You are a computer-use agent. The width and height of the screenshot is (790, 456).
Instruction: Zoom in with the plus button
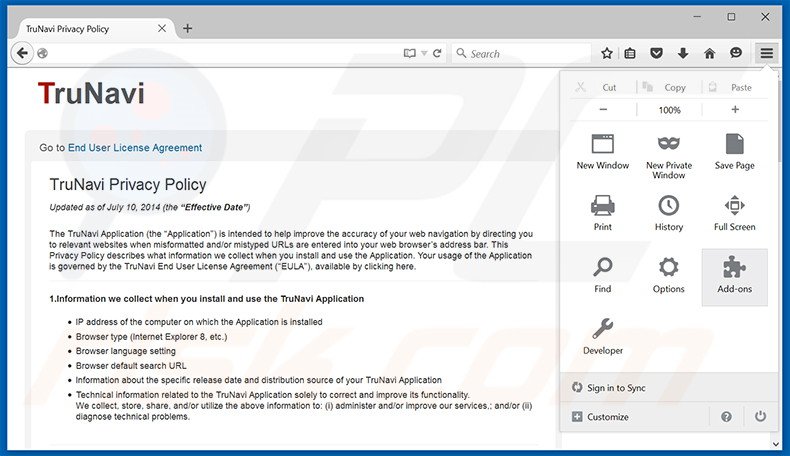[735, 109]
